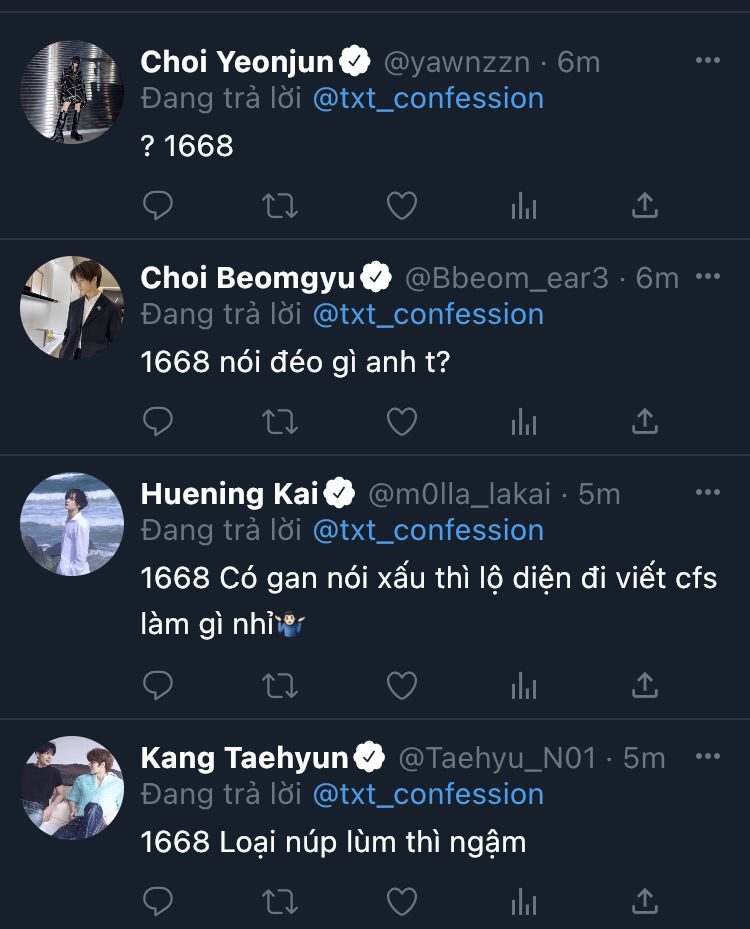Like Kang Taehyun's tweet
Screen dimensions: 750x929
tap(402, 902)
